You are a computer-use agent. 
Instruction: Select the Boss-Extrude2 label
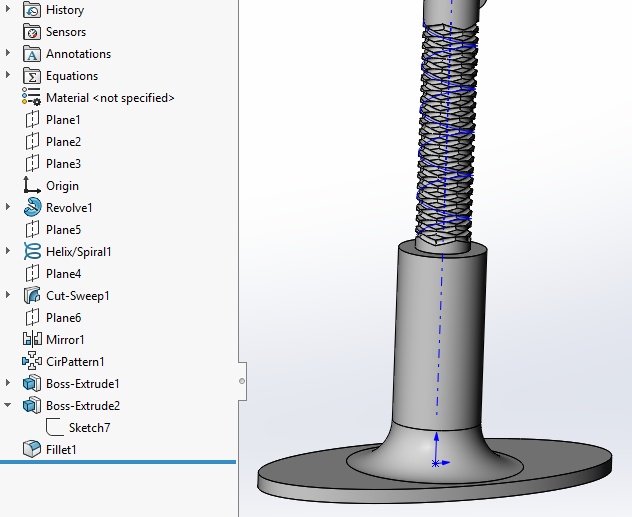(83, 405)
